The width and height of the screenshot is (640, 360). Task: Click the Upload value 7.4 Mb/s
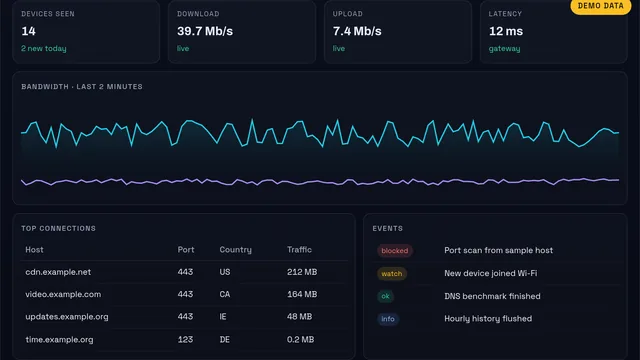[x=357, y=31]
